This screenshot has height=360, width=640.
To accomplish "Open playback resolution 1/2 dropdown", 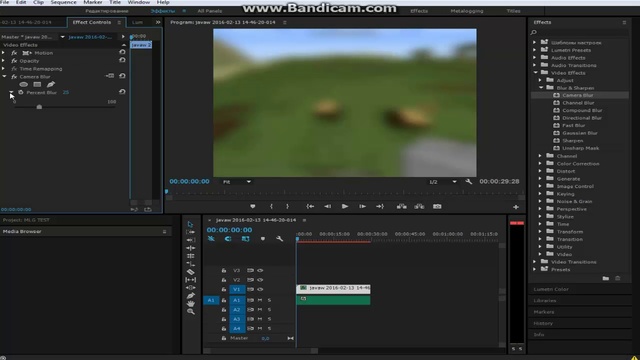I will coord(442,182).
